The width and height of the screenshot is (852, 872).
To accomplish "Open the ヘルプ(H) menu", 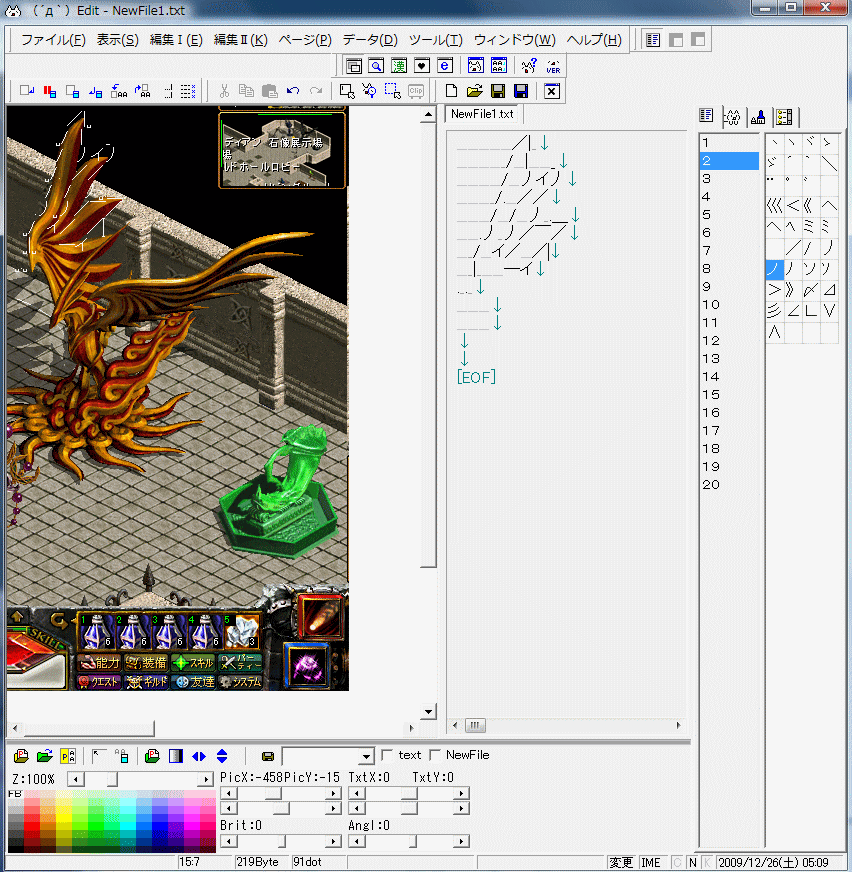I will coord(594,40).
